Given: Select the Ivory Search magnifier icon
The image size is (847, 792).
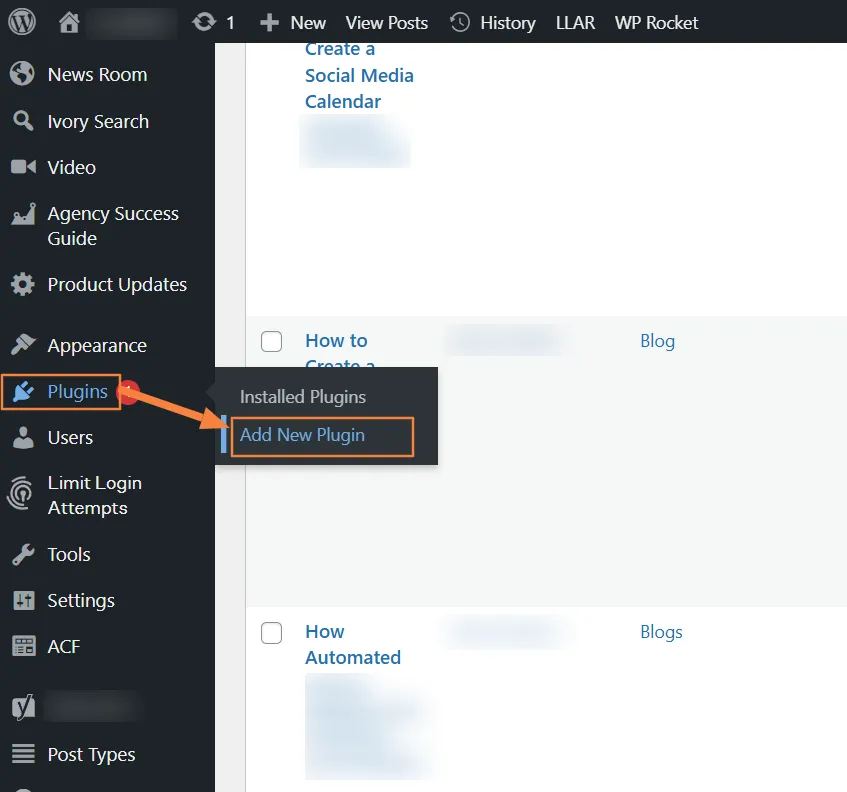Looking at the screenshot, I should coord(21,121).
